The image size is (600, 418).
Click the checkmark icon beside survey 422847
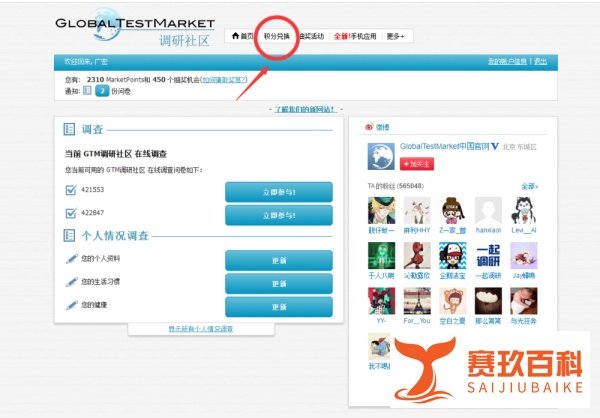pos(71,213)
